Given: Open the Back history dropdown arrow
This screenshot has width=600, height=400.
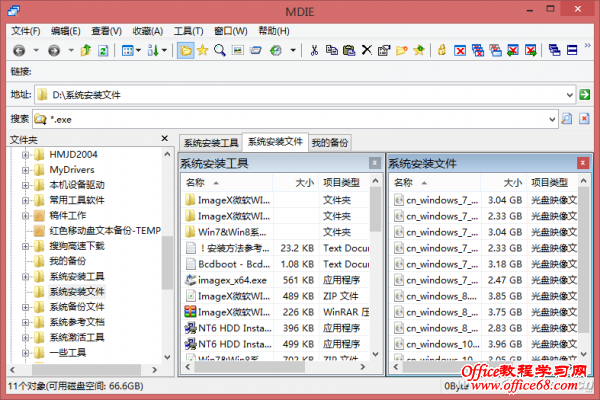Looking at the screenshot, I should pyautogui.click(x=36, y=50).
